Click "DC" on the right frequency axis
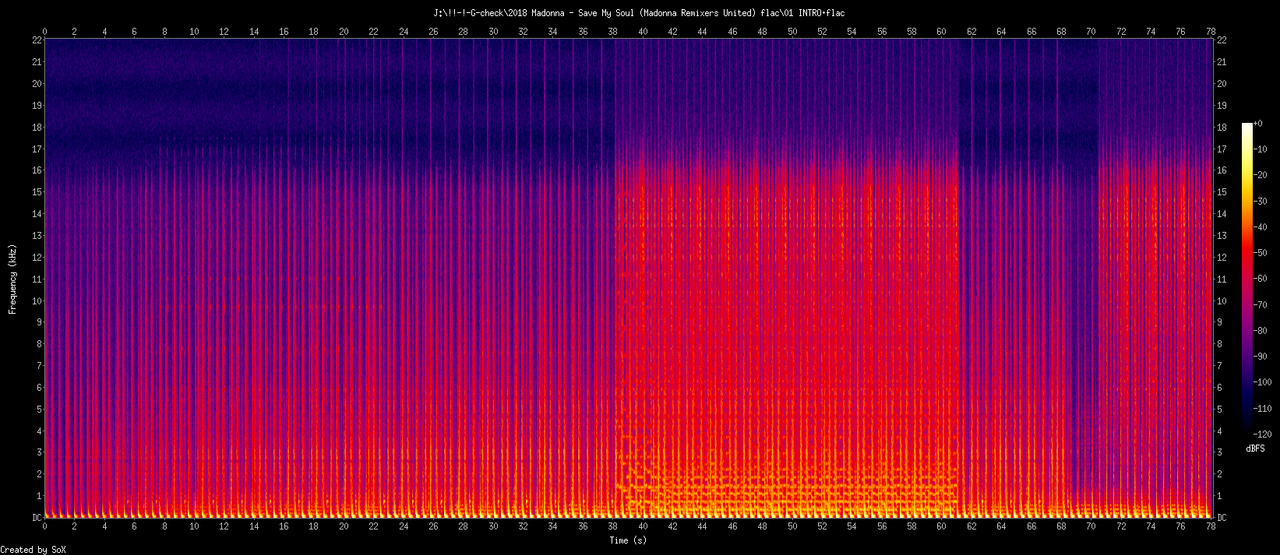This screenshot has height=555, width=1280. (1222, 518)
